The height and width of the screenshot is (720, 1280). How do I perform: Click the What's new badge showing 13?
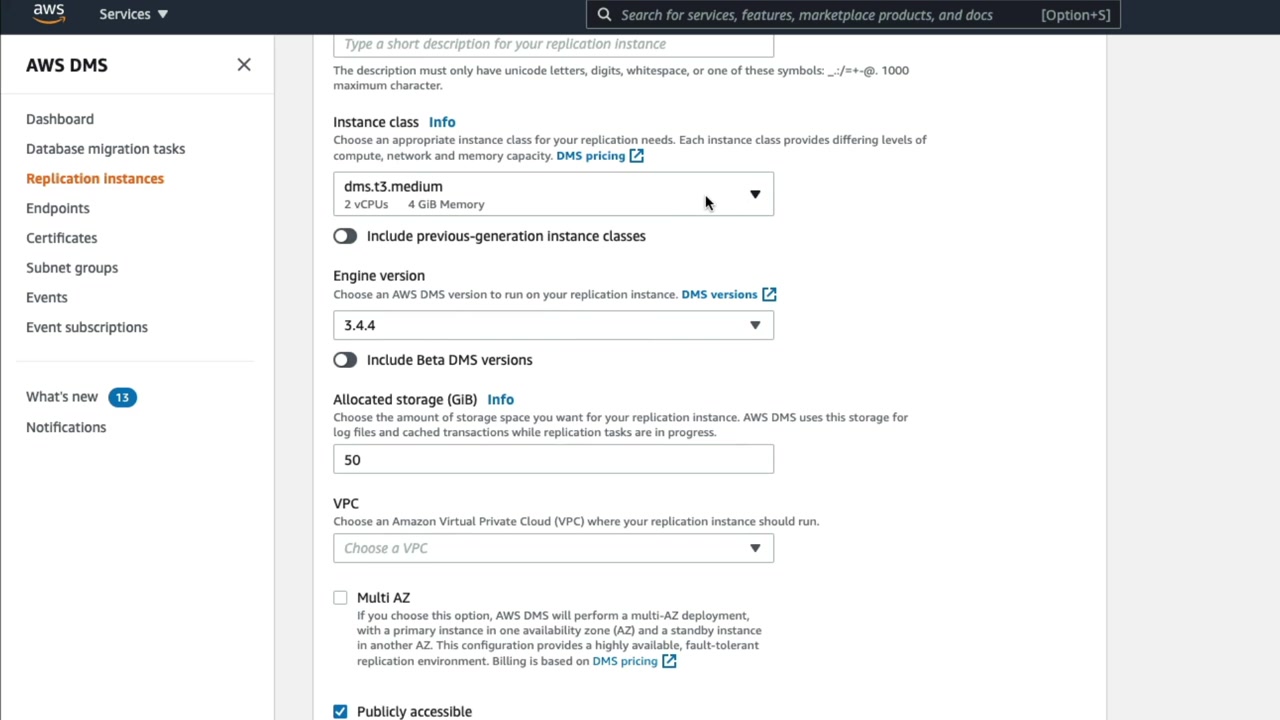coord(122,397)
